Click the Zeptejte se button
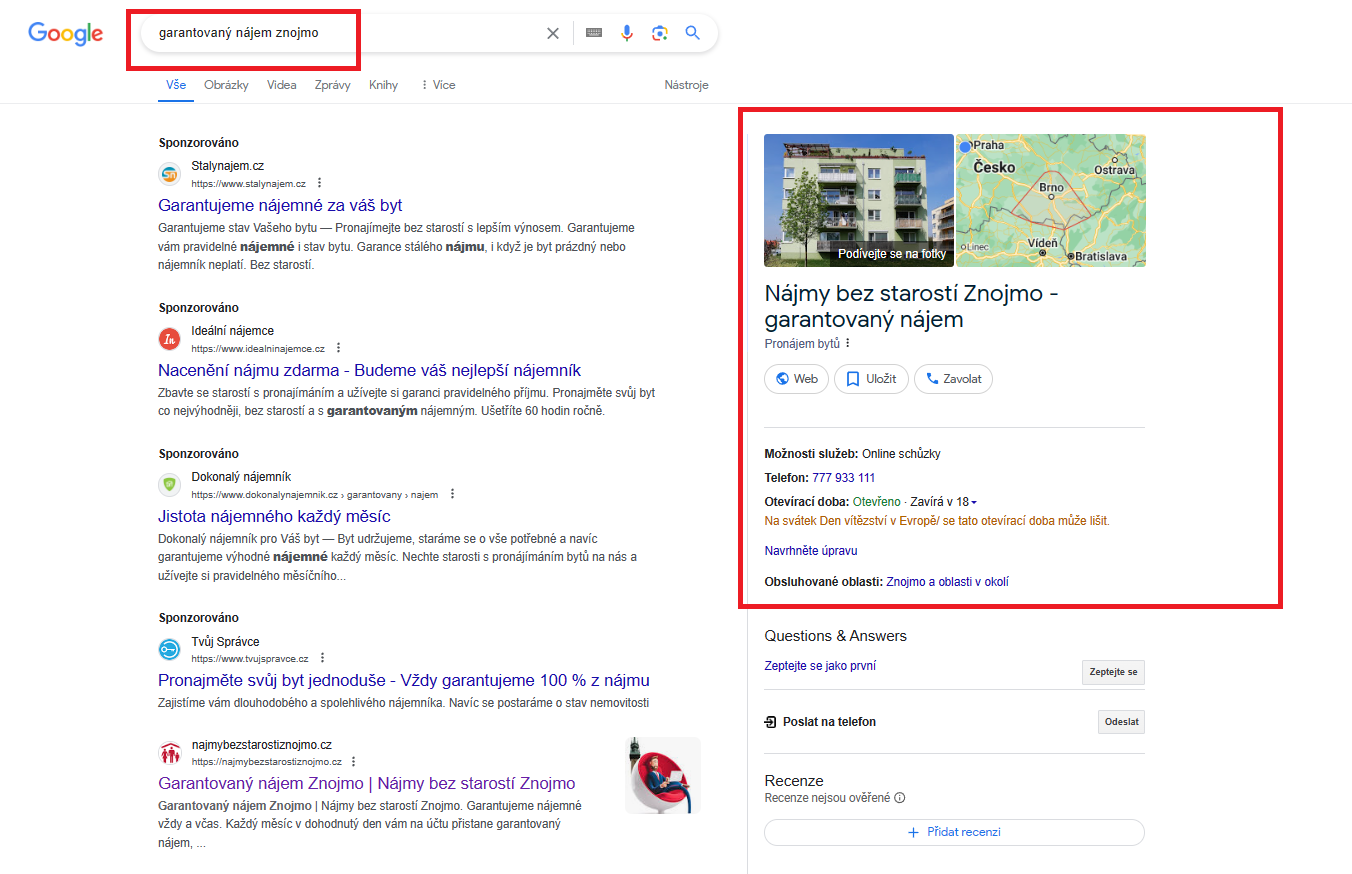The image size is (1352, 874). (x=1113, y=672)
